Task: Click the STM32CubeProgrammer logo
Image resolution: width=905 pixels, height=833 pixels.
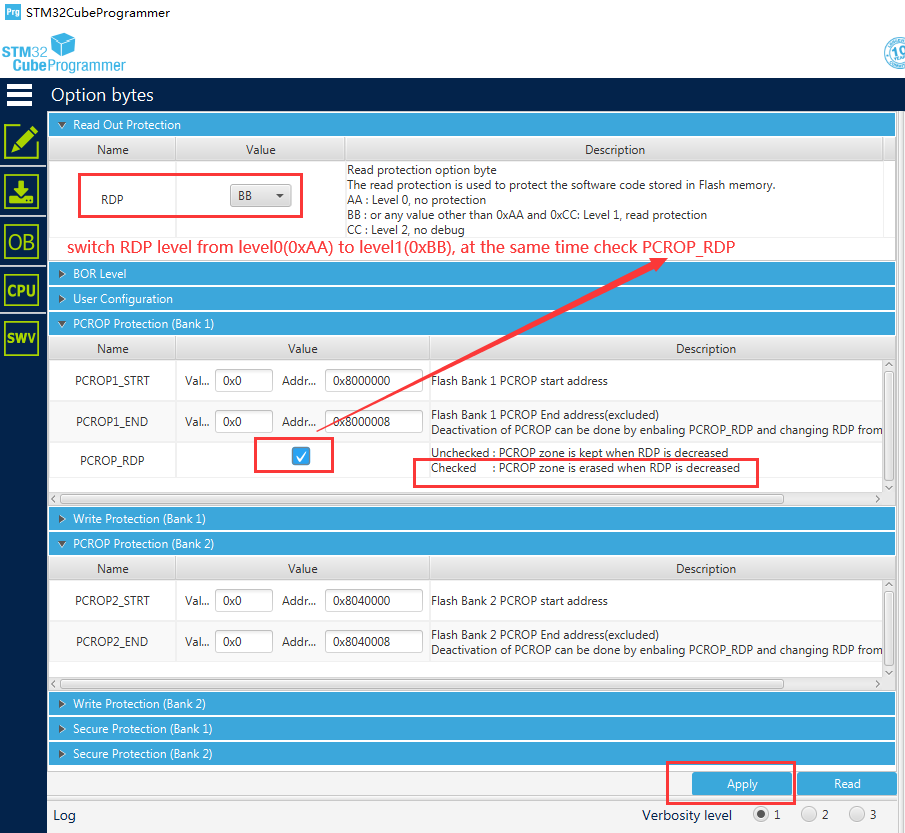Action: coord(63,53)
